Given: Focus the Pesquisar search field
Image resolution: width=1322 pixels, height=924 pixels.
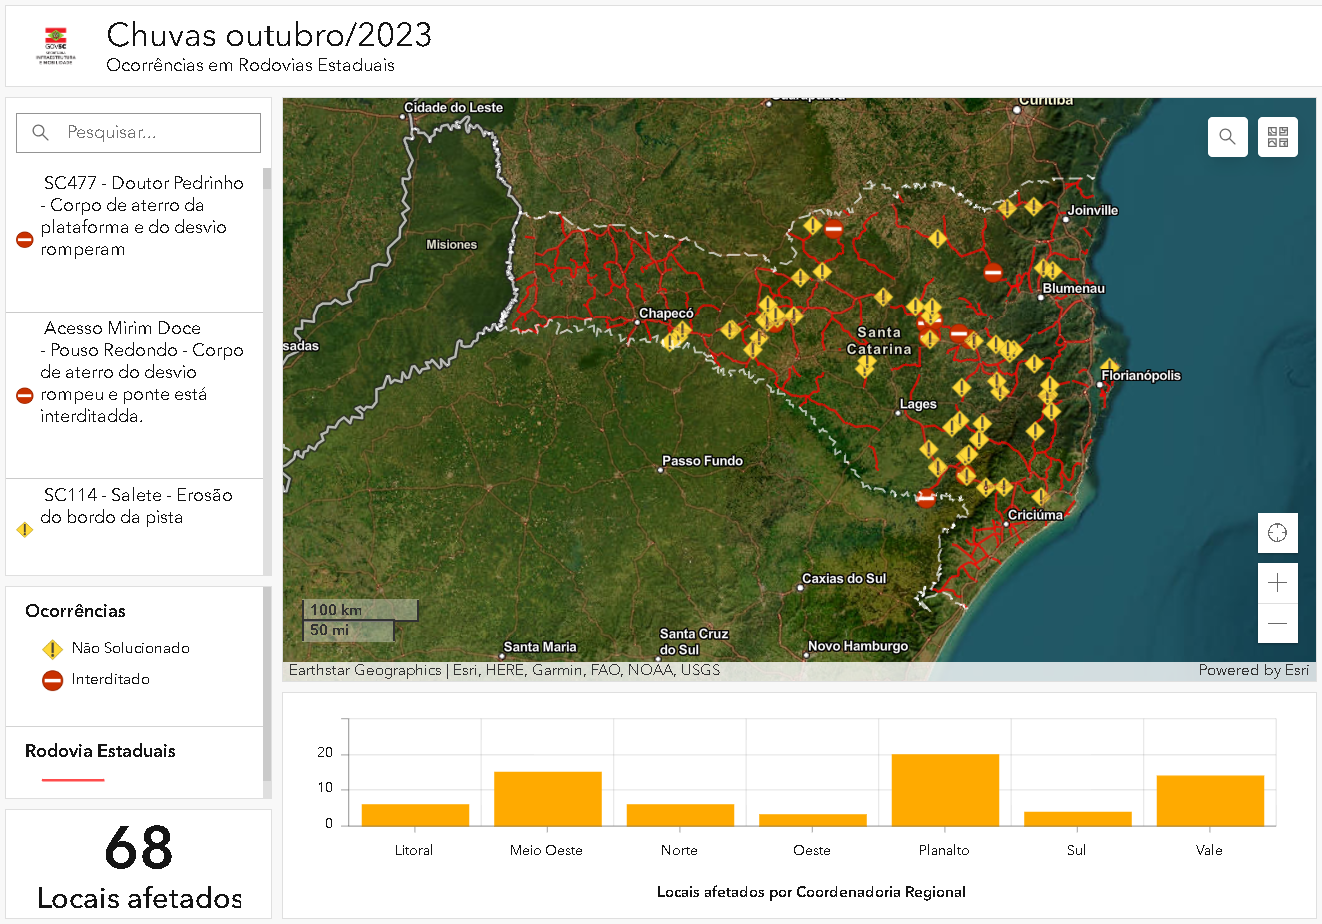Looking at the screenshot, I should (x=138, y=132).
